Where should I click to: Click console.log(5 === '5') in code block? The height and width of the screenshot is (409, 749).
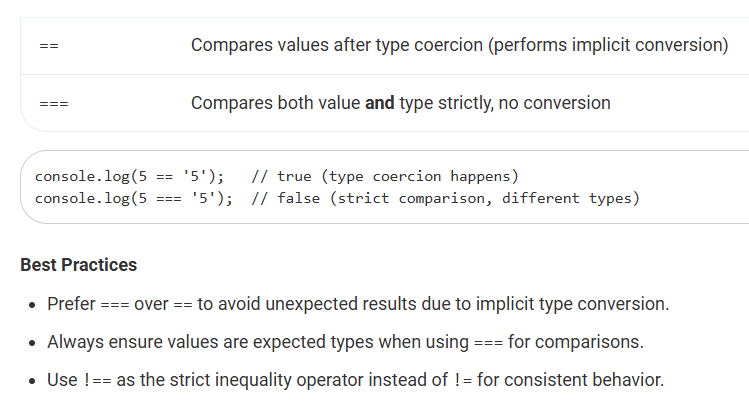(134, 198)
